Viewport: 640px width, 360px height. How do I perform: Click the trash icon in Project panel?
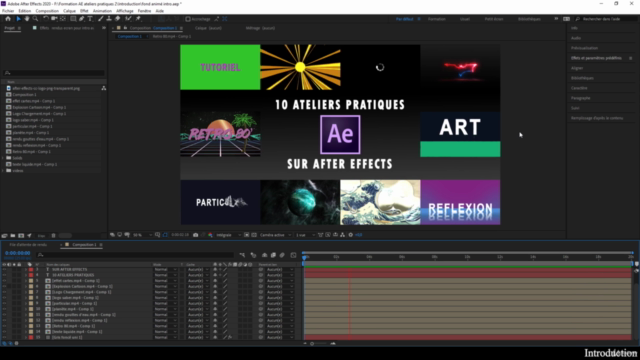point(53,236)
